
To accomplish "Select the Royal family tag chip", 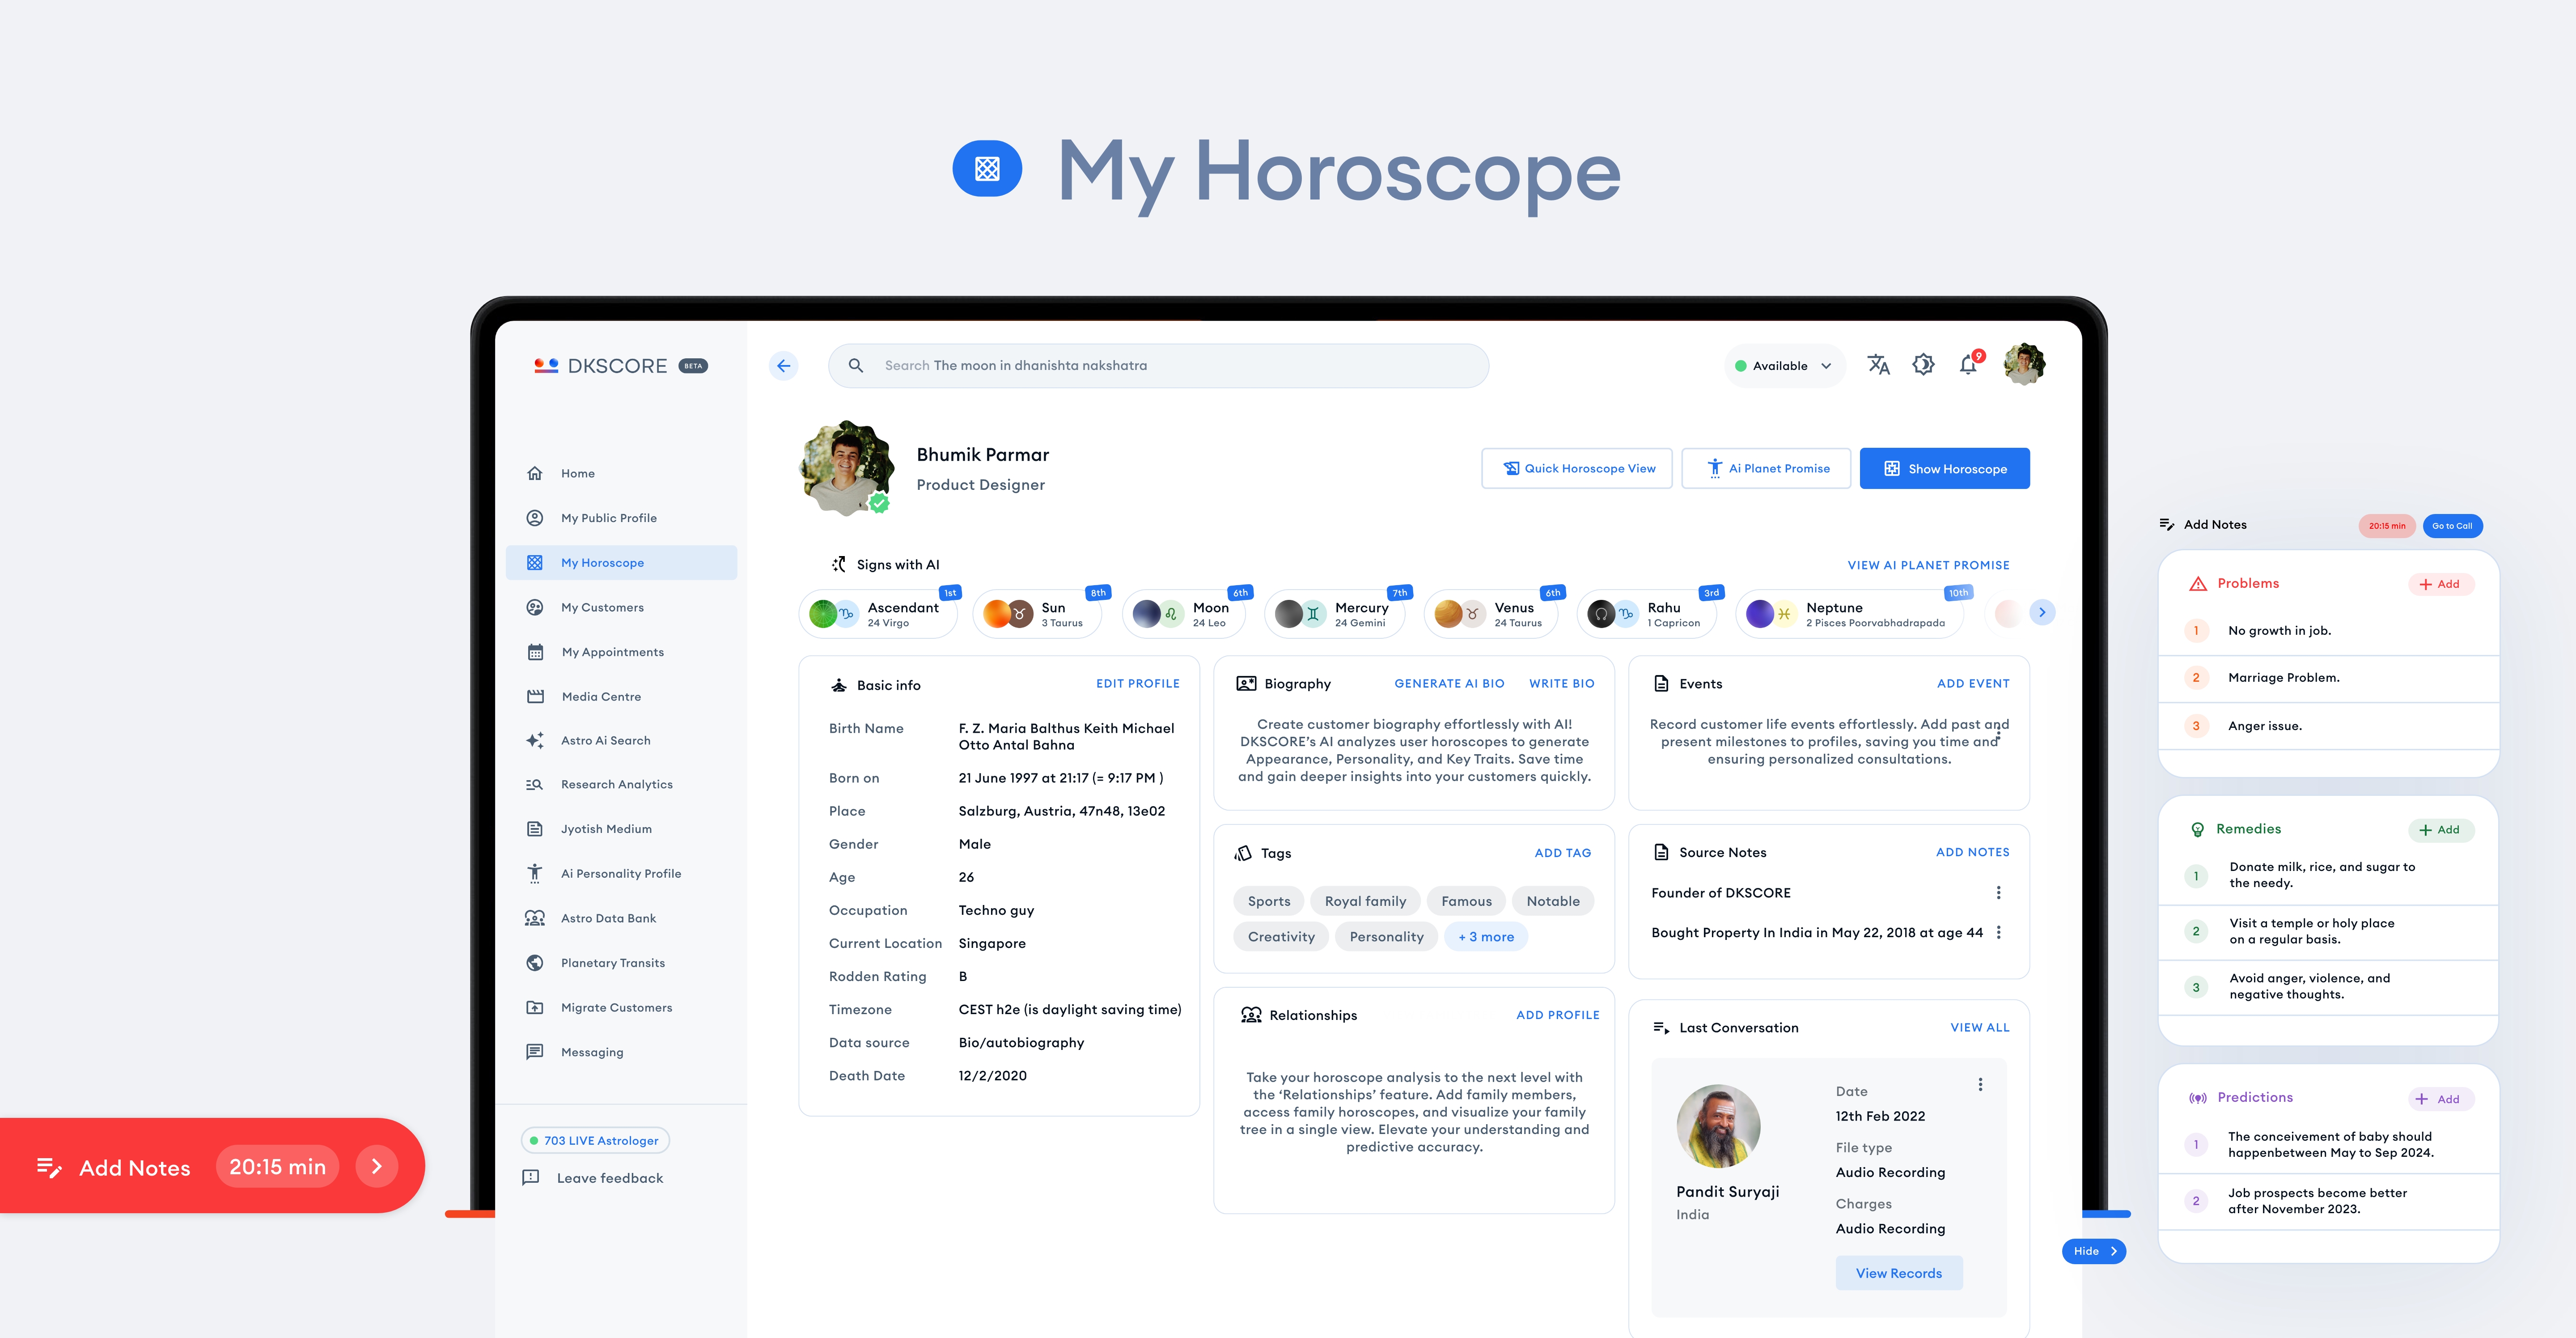I will [x=1365, y=902].
